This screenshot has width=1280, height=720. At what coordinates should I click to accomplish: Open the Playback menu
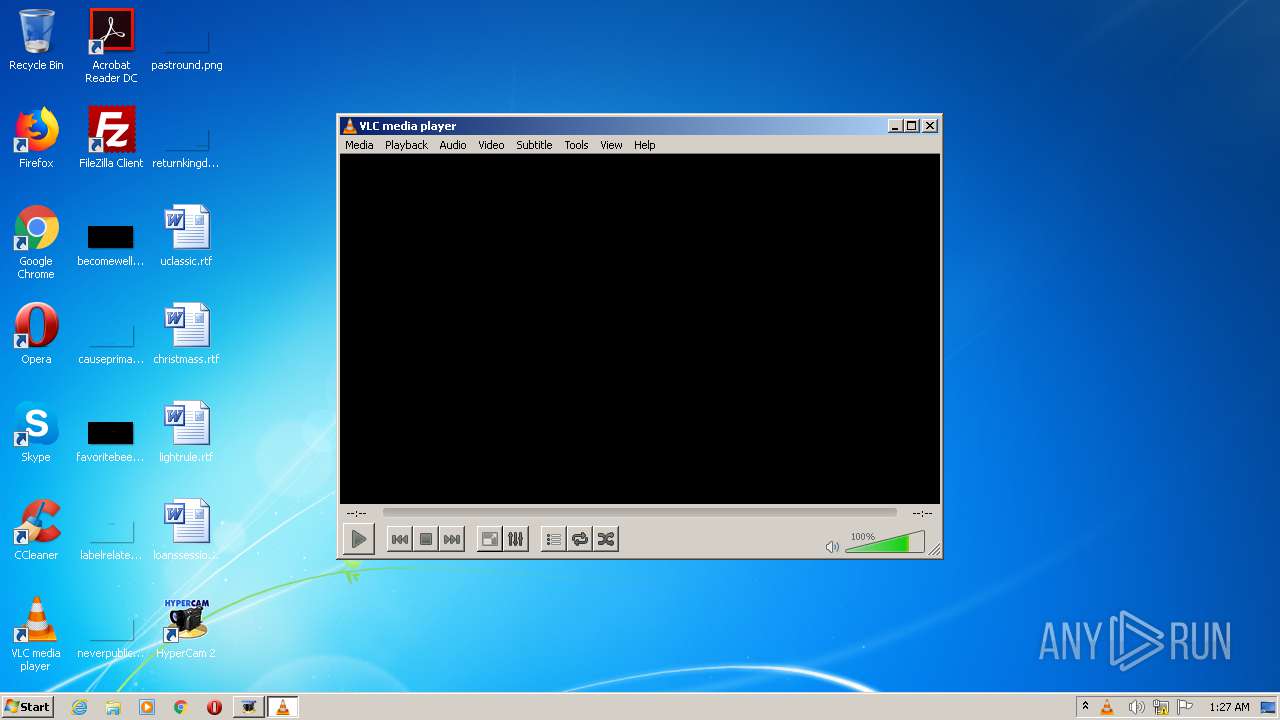pos(406,145)
